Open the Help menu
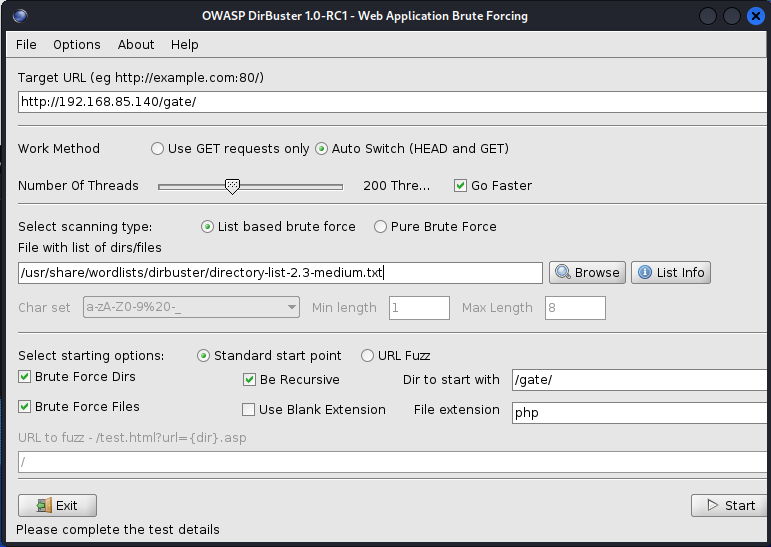The width and height of the screenshot is (771, 547). [x=185, y=44]
